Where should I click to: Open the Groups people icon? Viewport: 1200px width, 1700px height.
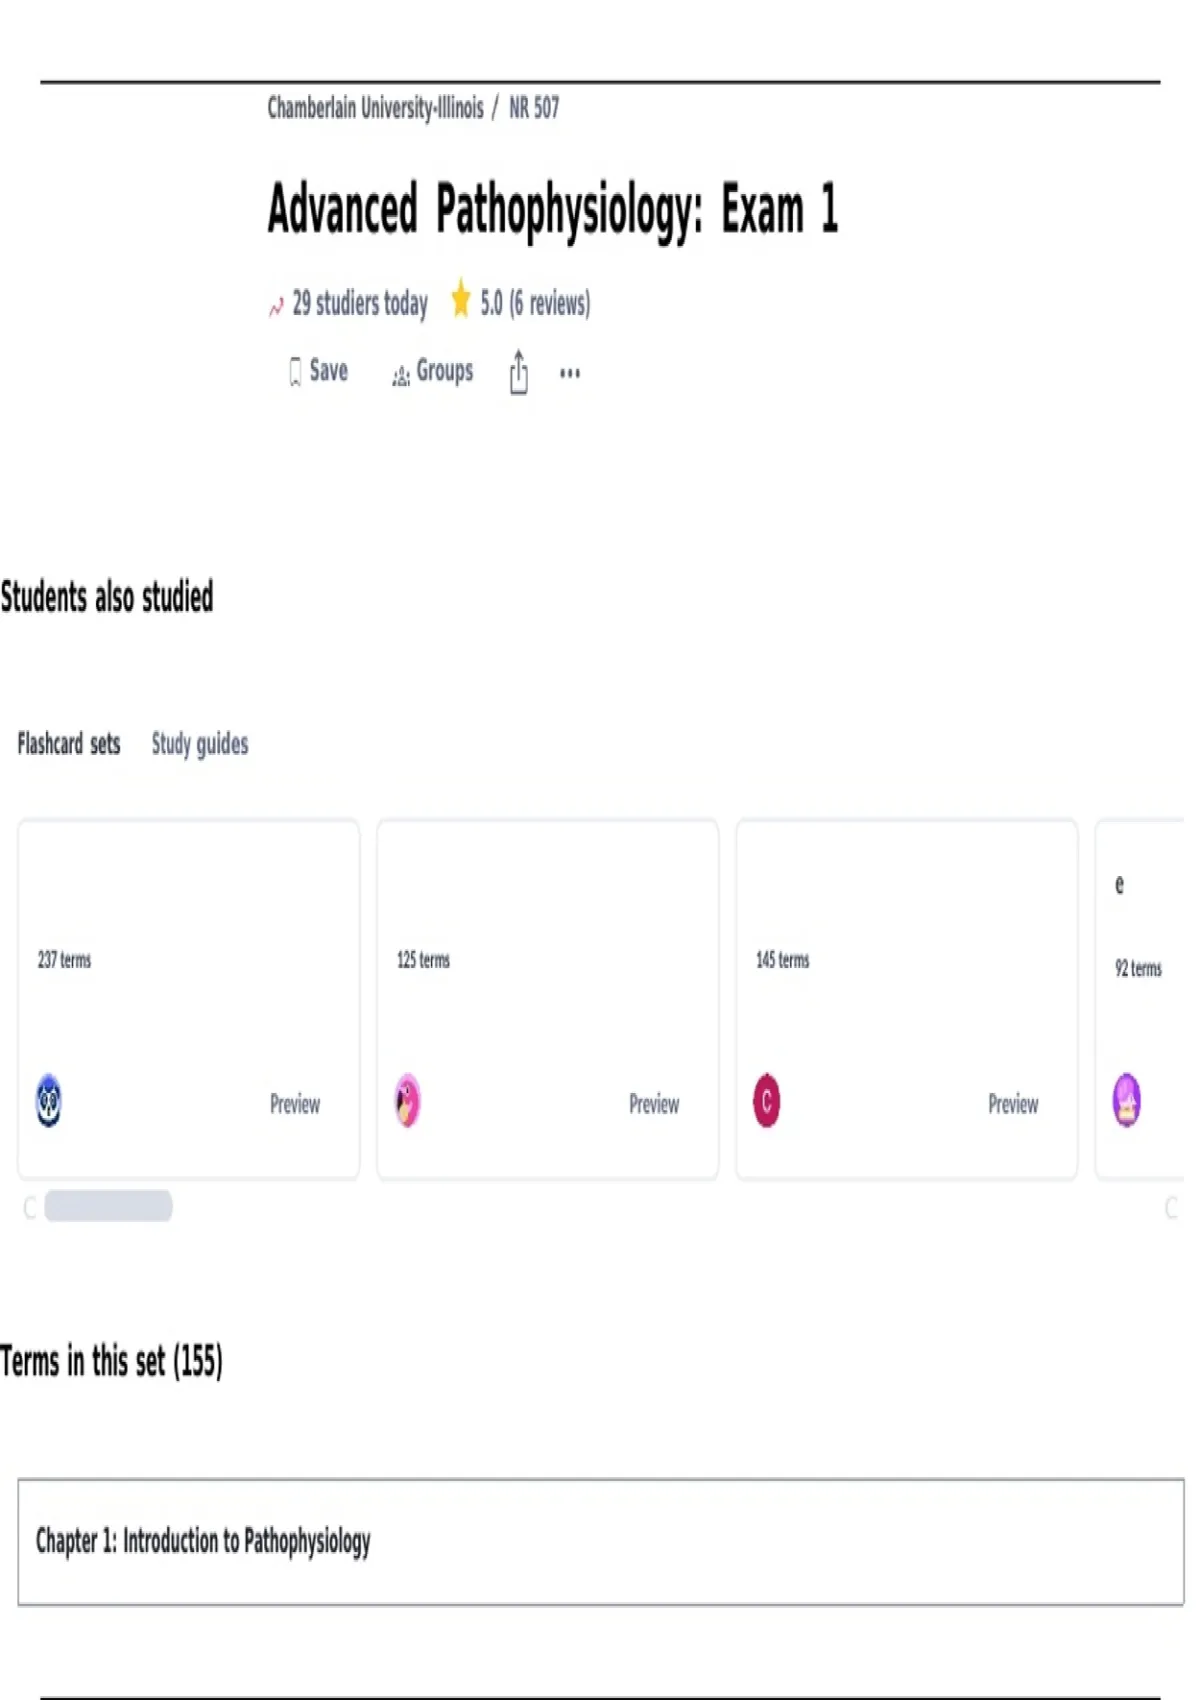click(x=401, y=376)
